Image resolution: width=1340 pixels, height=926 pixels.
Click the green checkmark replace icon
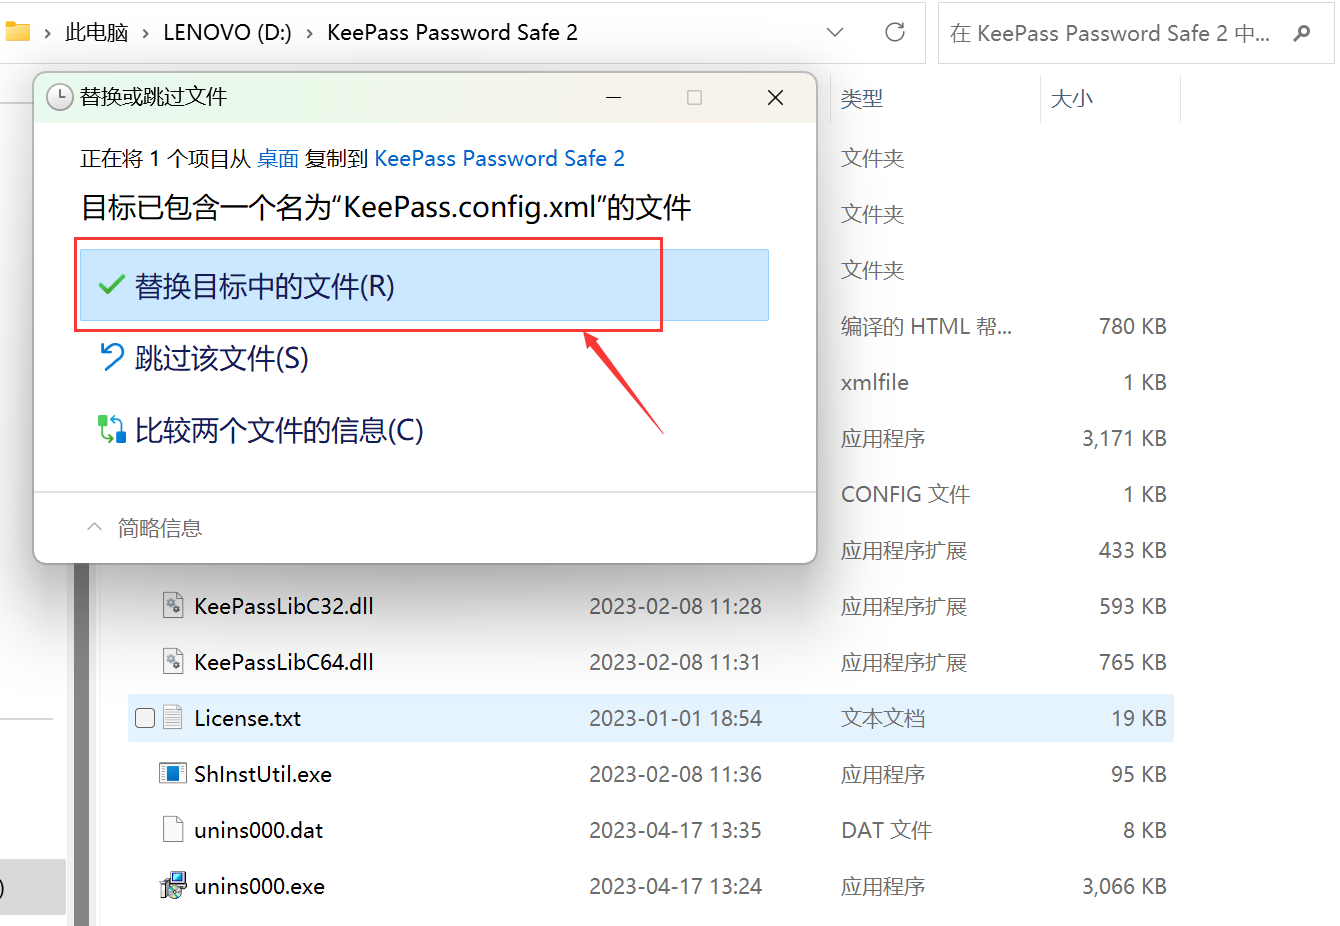pos(111,286)
